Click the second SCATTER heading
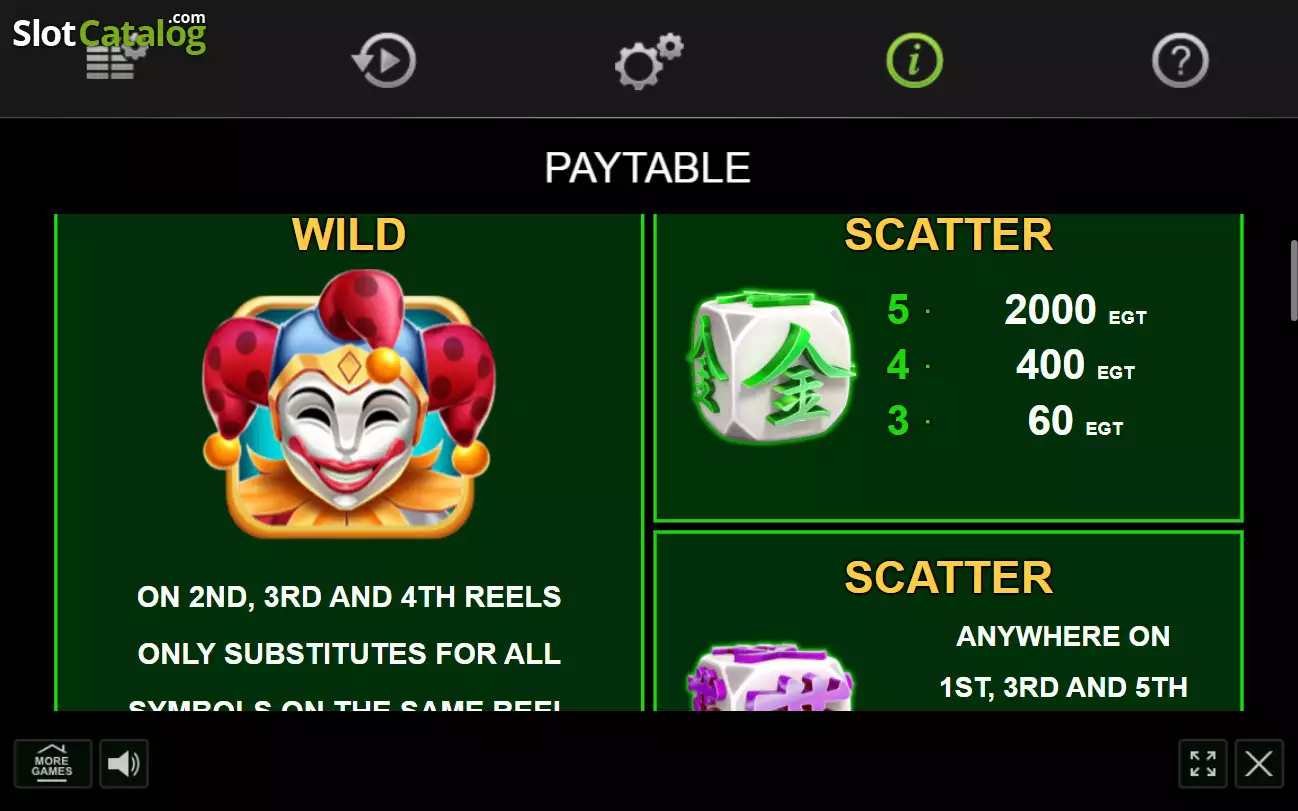 tap(948, 577)
